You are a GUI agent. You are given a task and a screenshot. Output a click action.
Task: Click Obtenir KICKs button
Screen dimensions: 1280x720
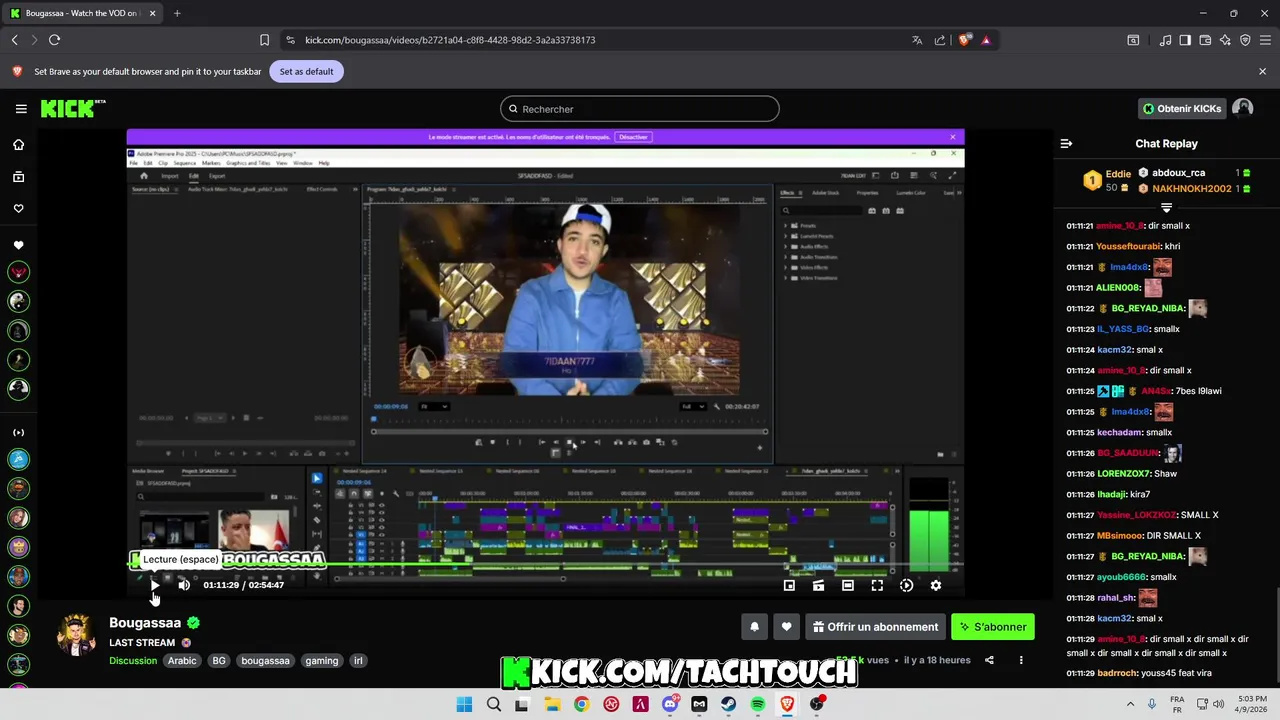(x=1182, y=109)
